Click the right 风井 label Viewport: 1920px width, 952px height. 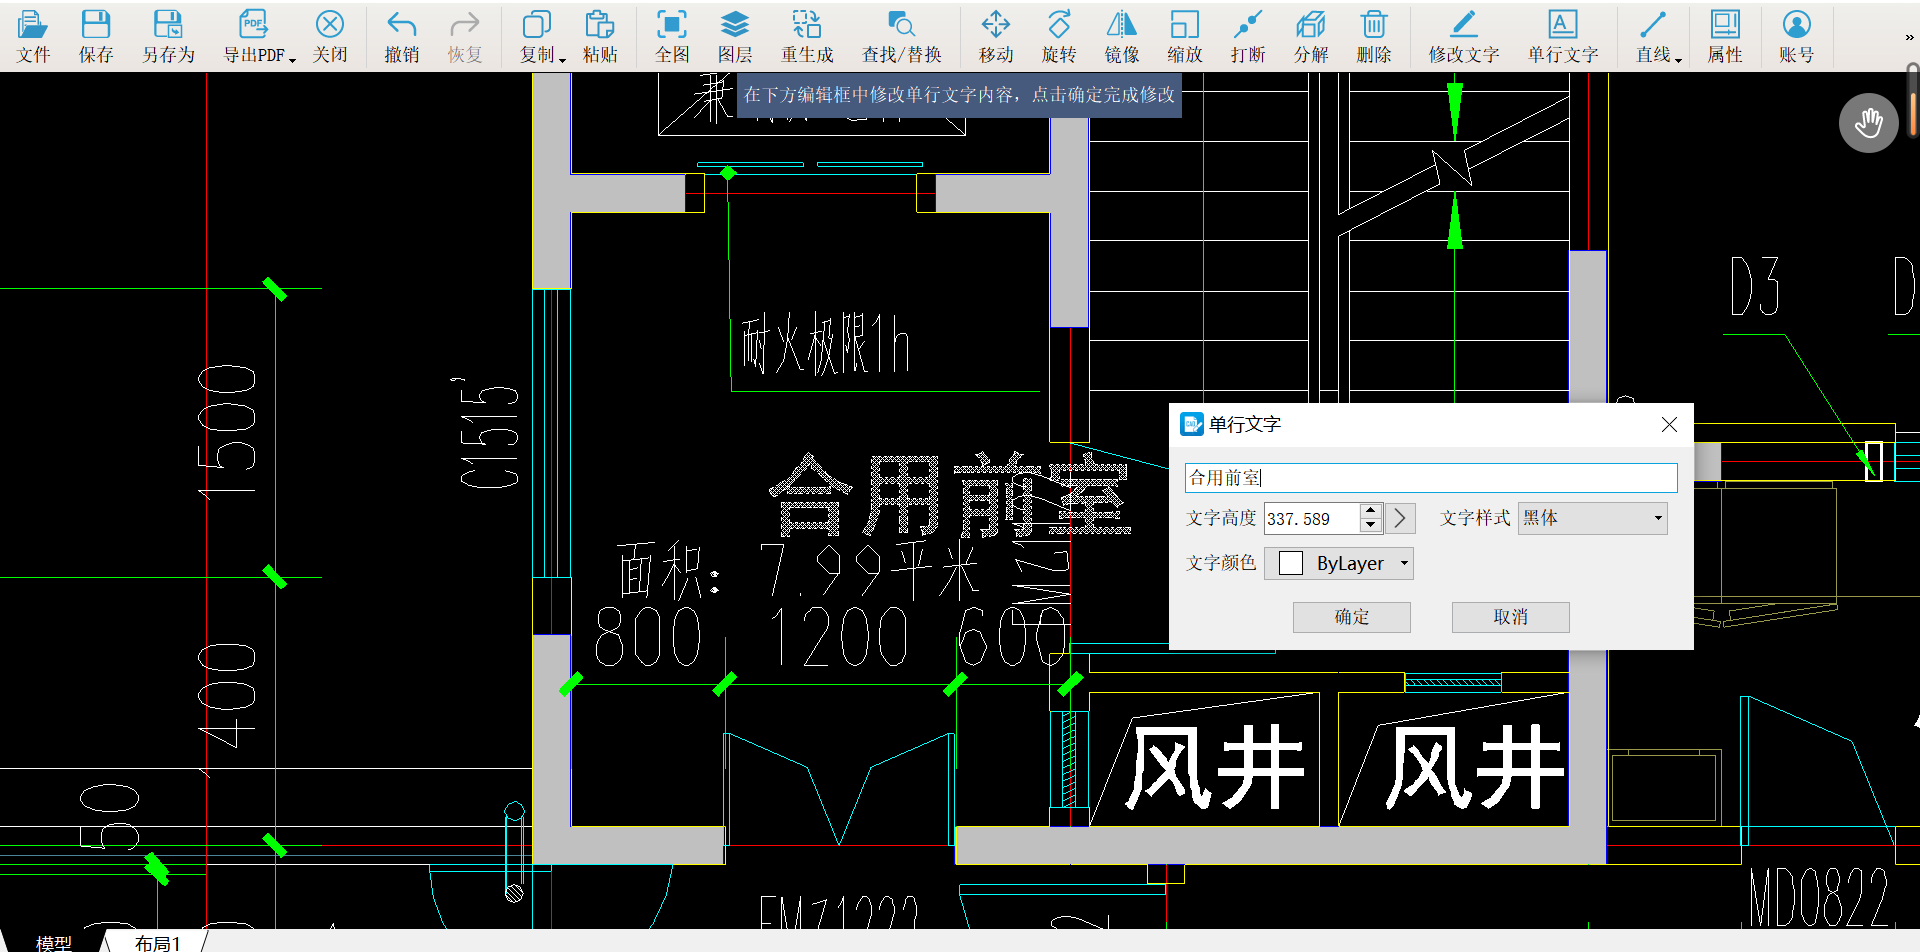point(1474,768)
